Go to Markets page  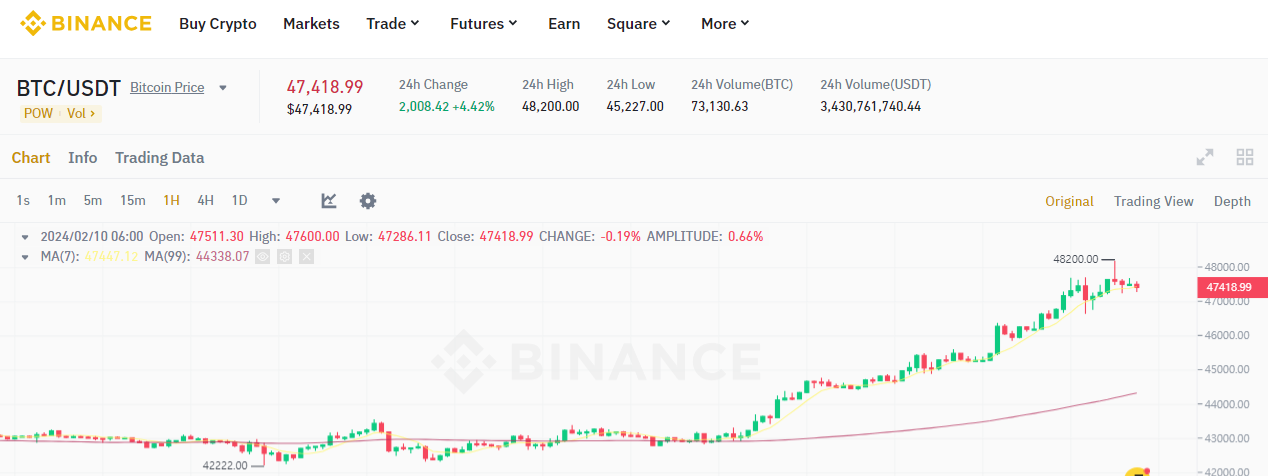point(311,23)
